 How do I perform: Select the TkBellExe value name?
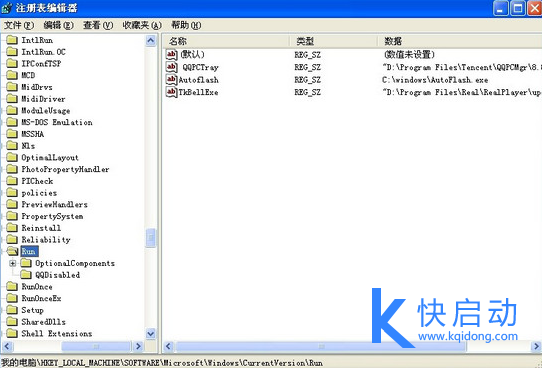pyautogui.click(x=198, y=93)
